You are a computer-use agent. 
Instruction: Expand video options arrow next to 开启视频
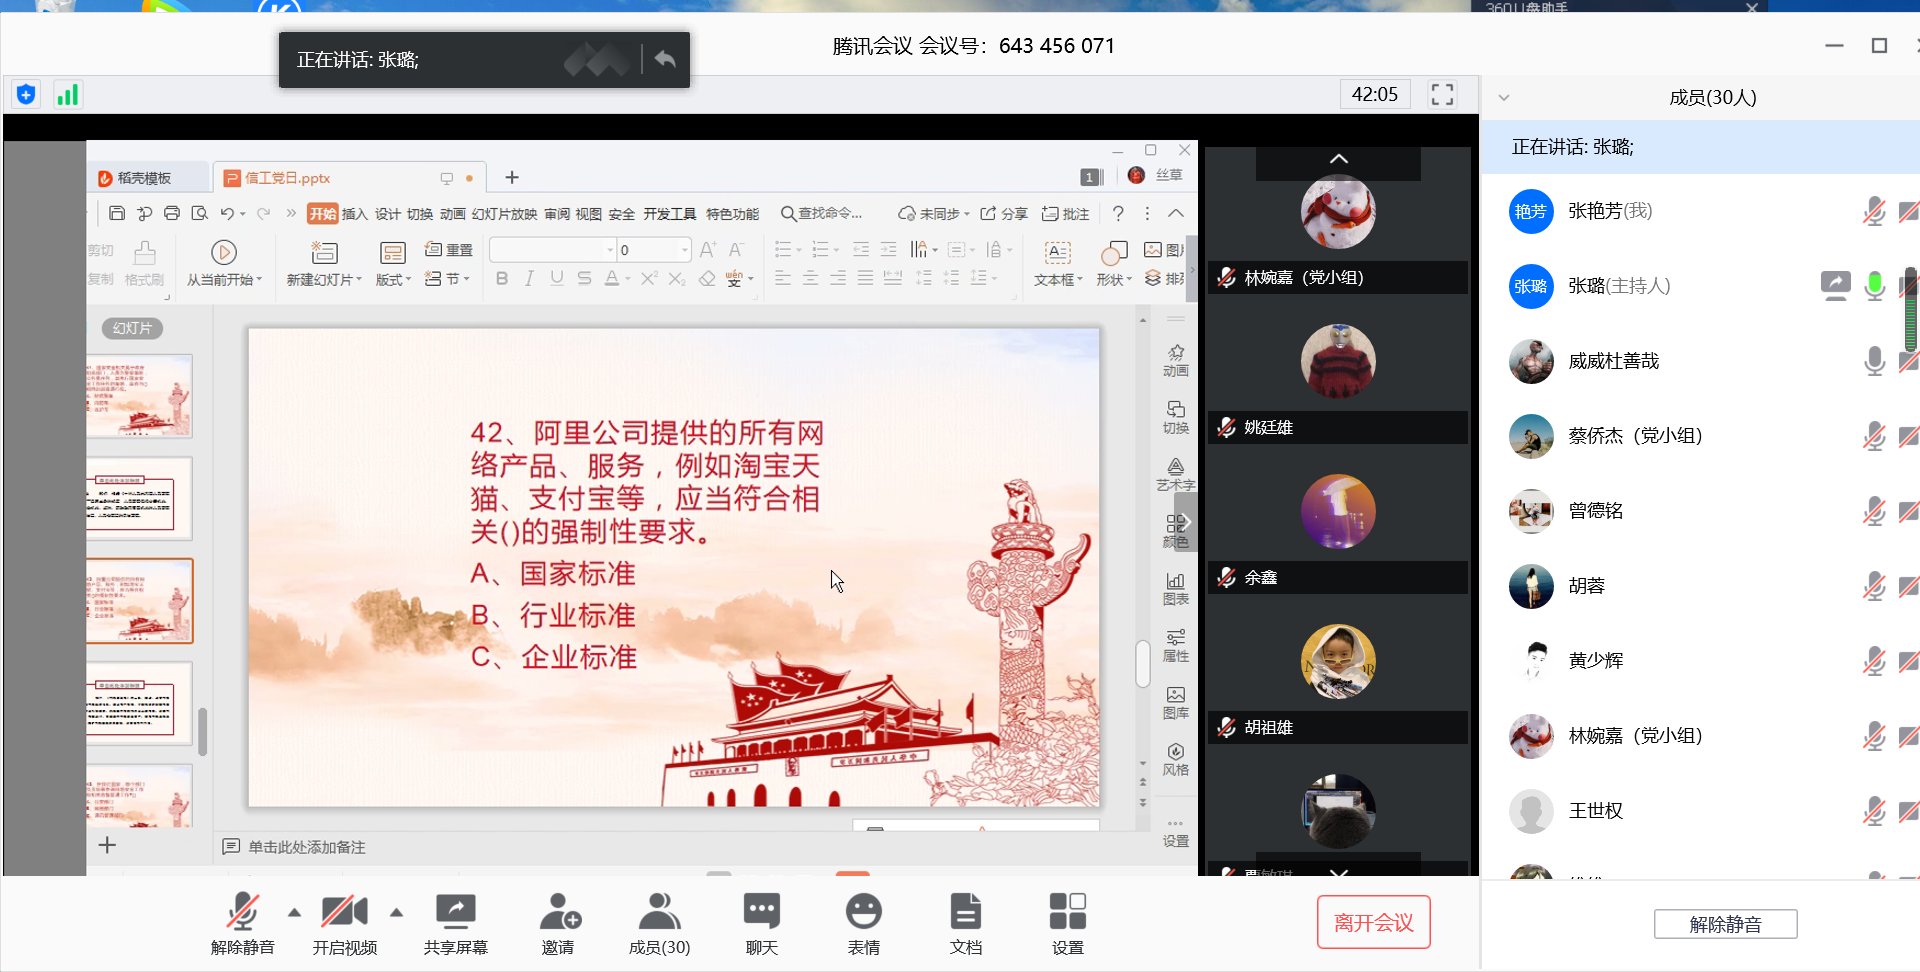click(397, 912)
